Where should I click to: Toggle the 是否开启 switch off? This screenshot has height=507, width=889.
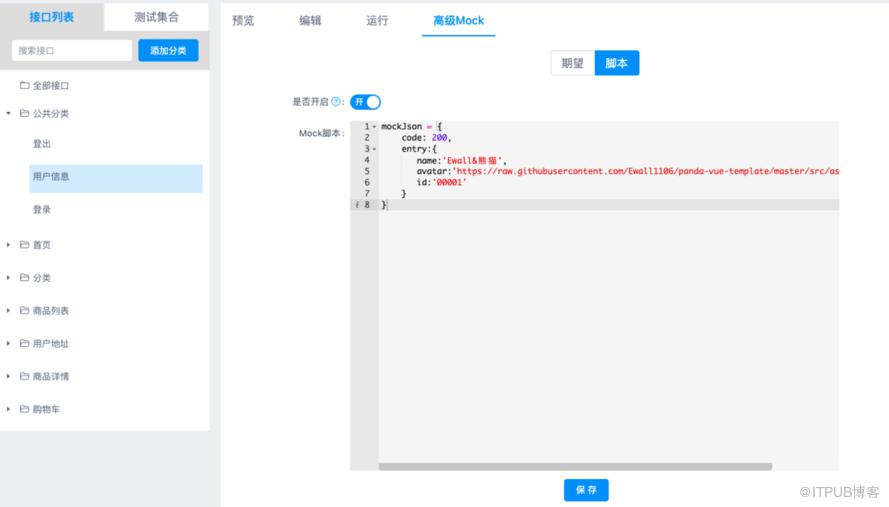pyautogui.click(x=366, y=102)
